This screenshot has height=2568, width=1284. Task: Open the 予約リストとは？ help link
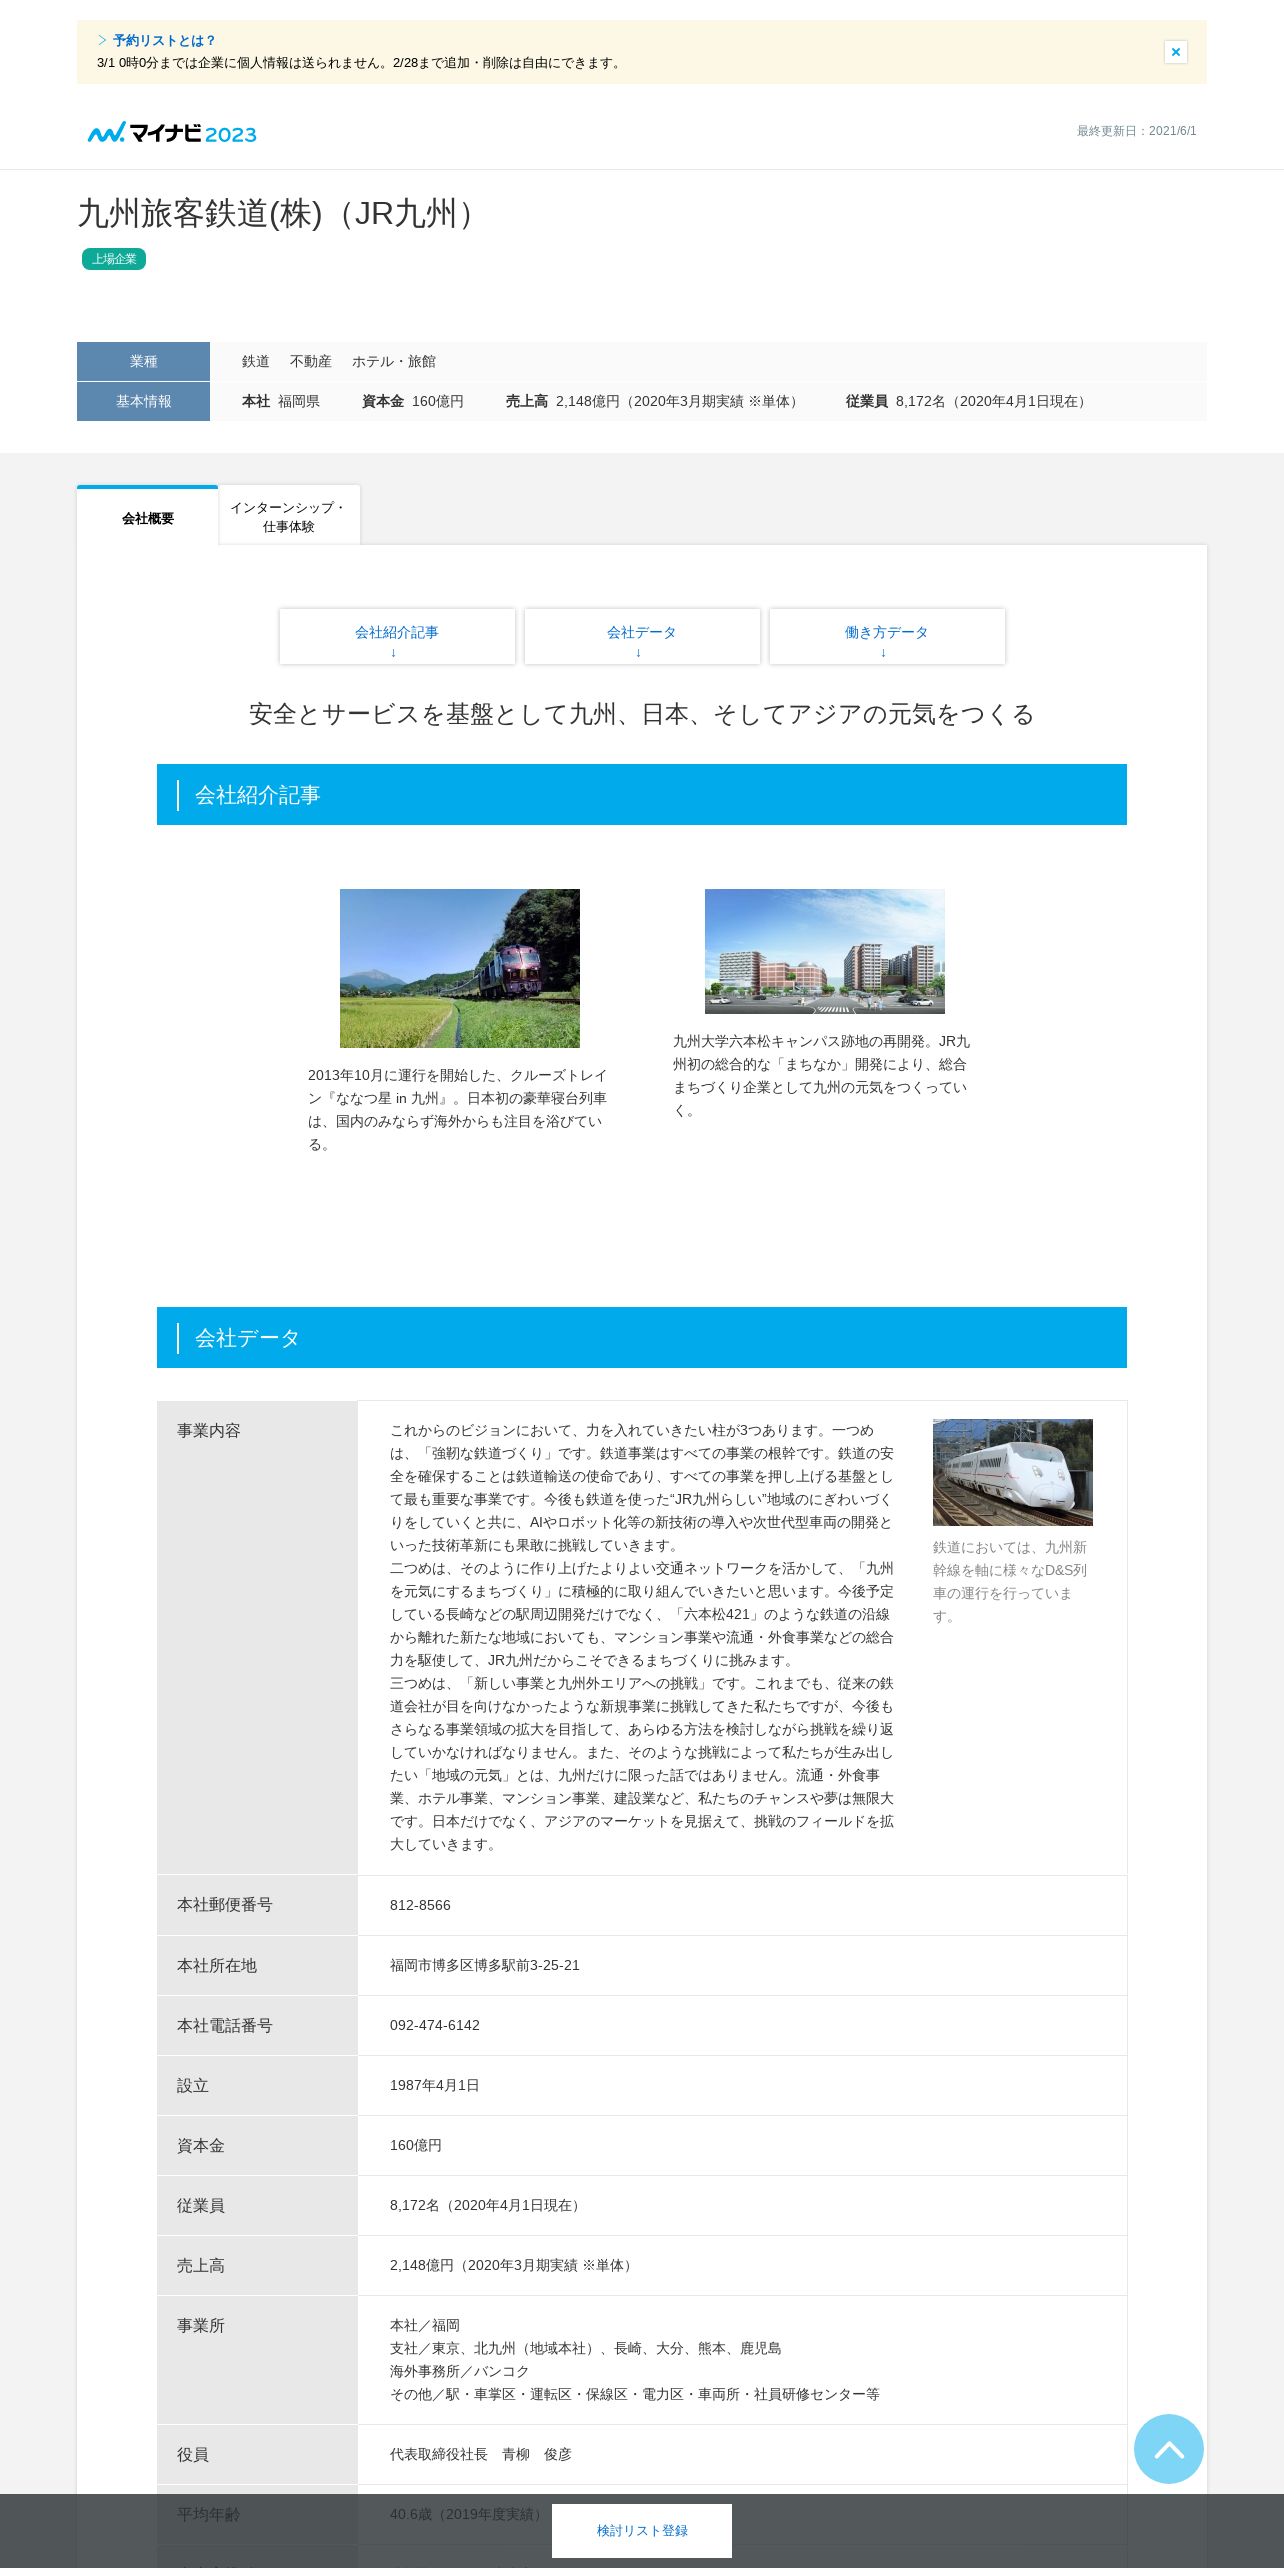tap(163, 41)
